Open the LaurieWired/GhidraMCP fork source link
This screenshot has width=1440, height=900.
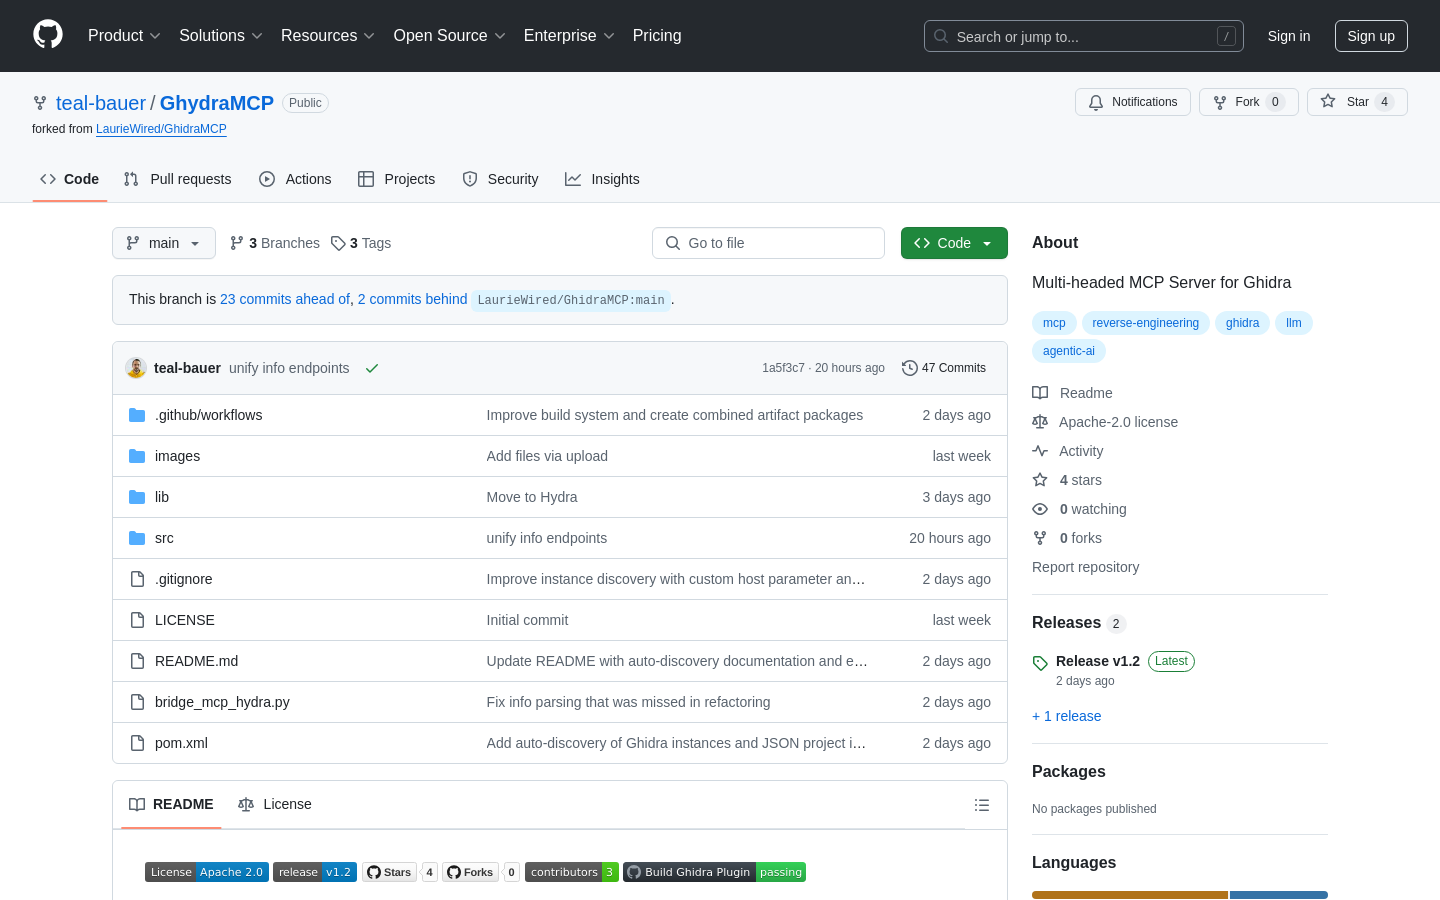pyautogui.click(x=161, y=129)
